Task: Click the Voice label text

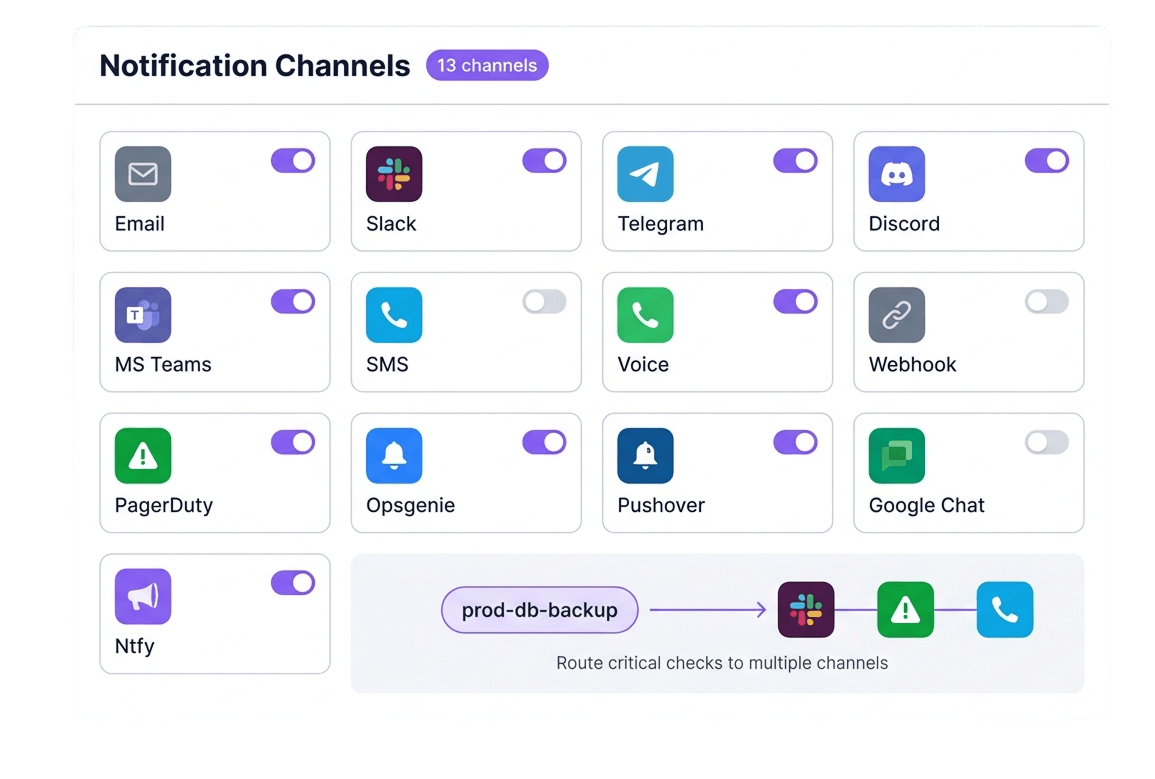Action: [x=643, y=364]
